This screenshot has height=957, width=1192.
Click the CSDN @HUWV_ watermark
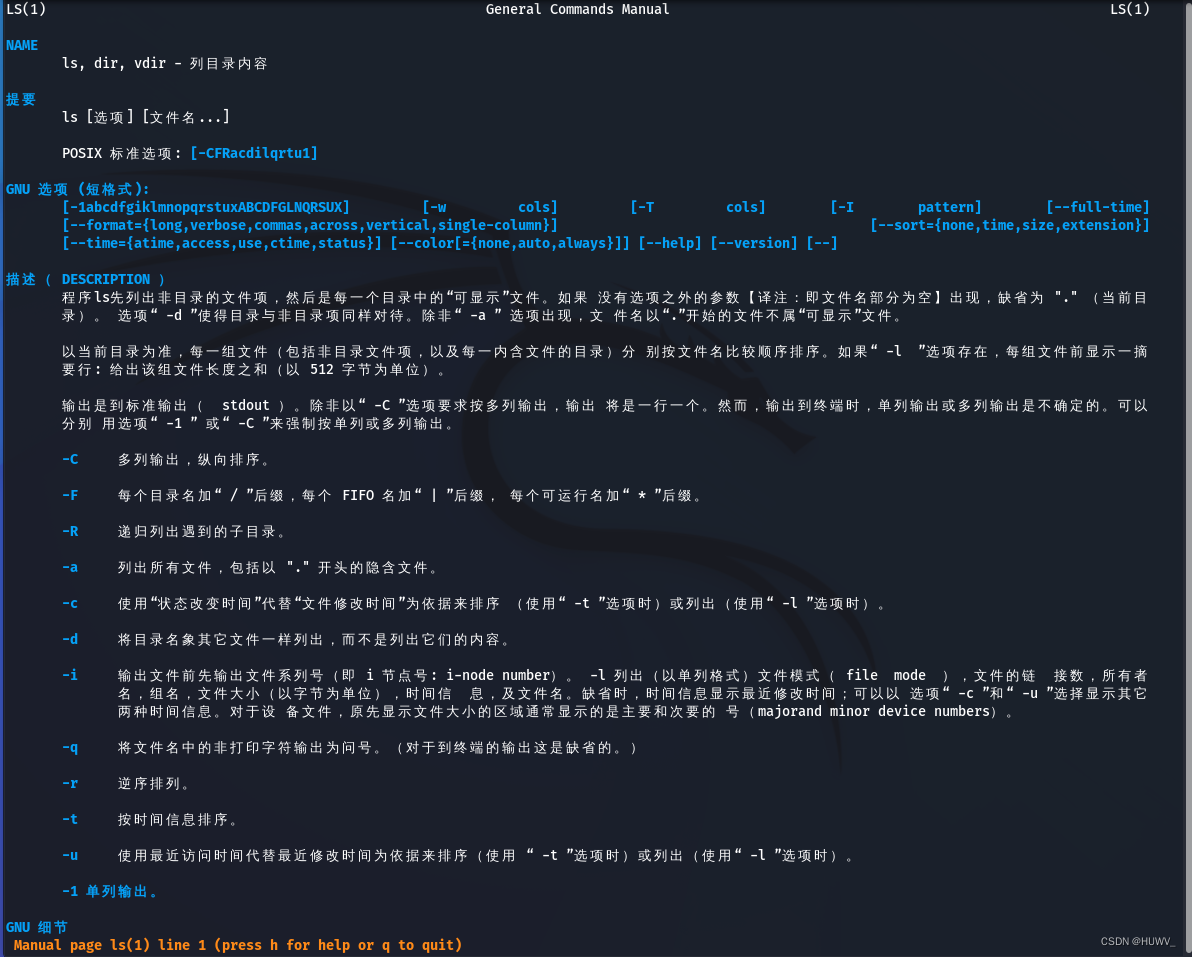1138,941
